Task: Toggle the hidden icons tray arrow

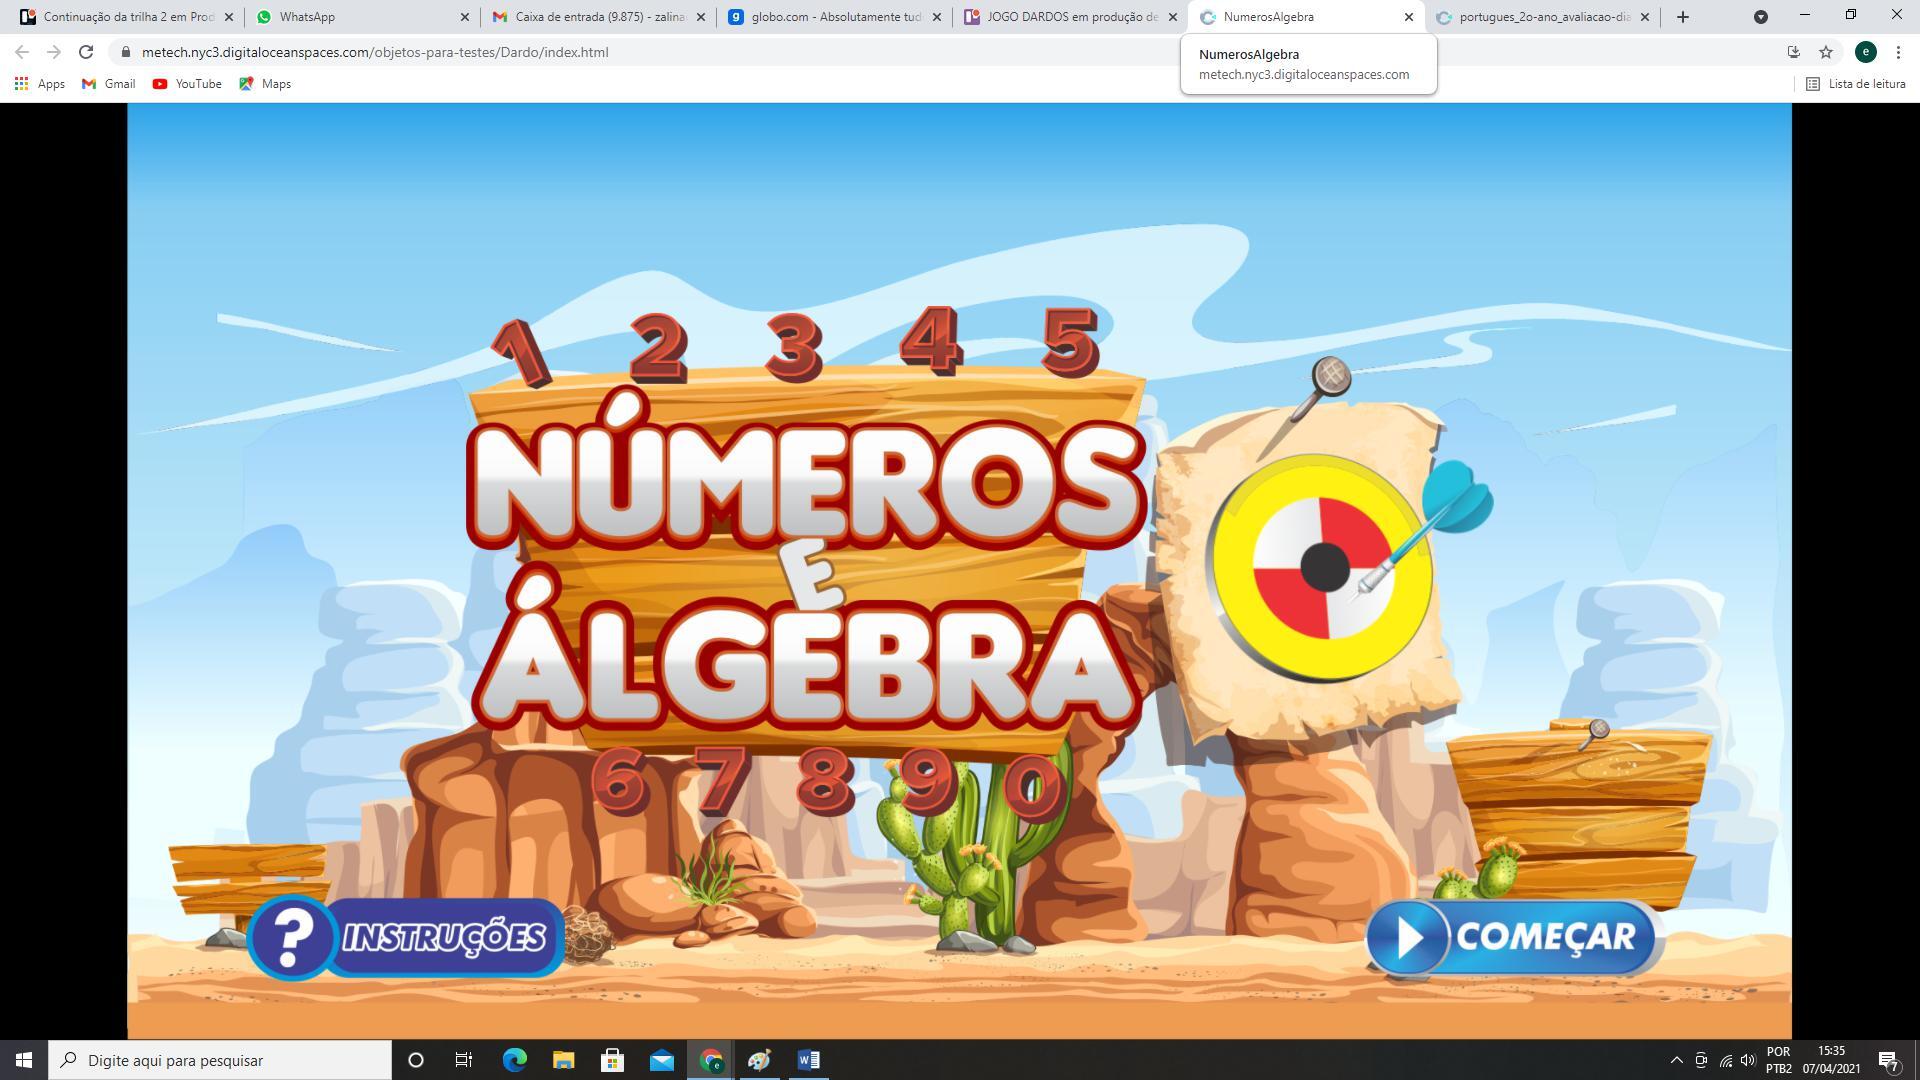Action: 1678,1060
